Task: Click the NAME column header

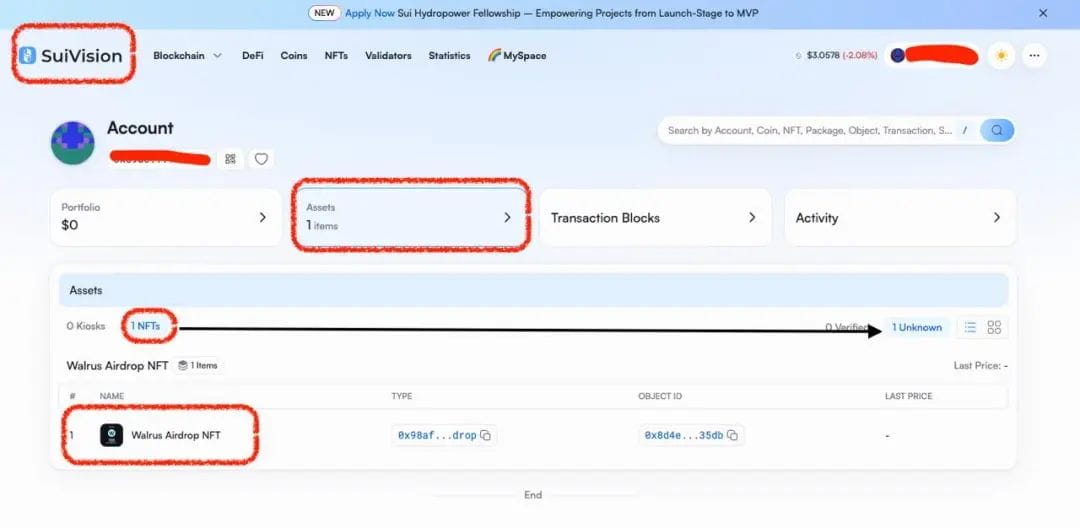Action: click(112, 397)
